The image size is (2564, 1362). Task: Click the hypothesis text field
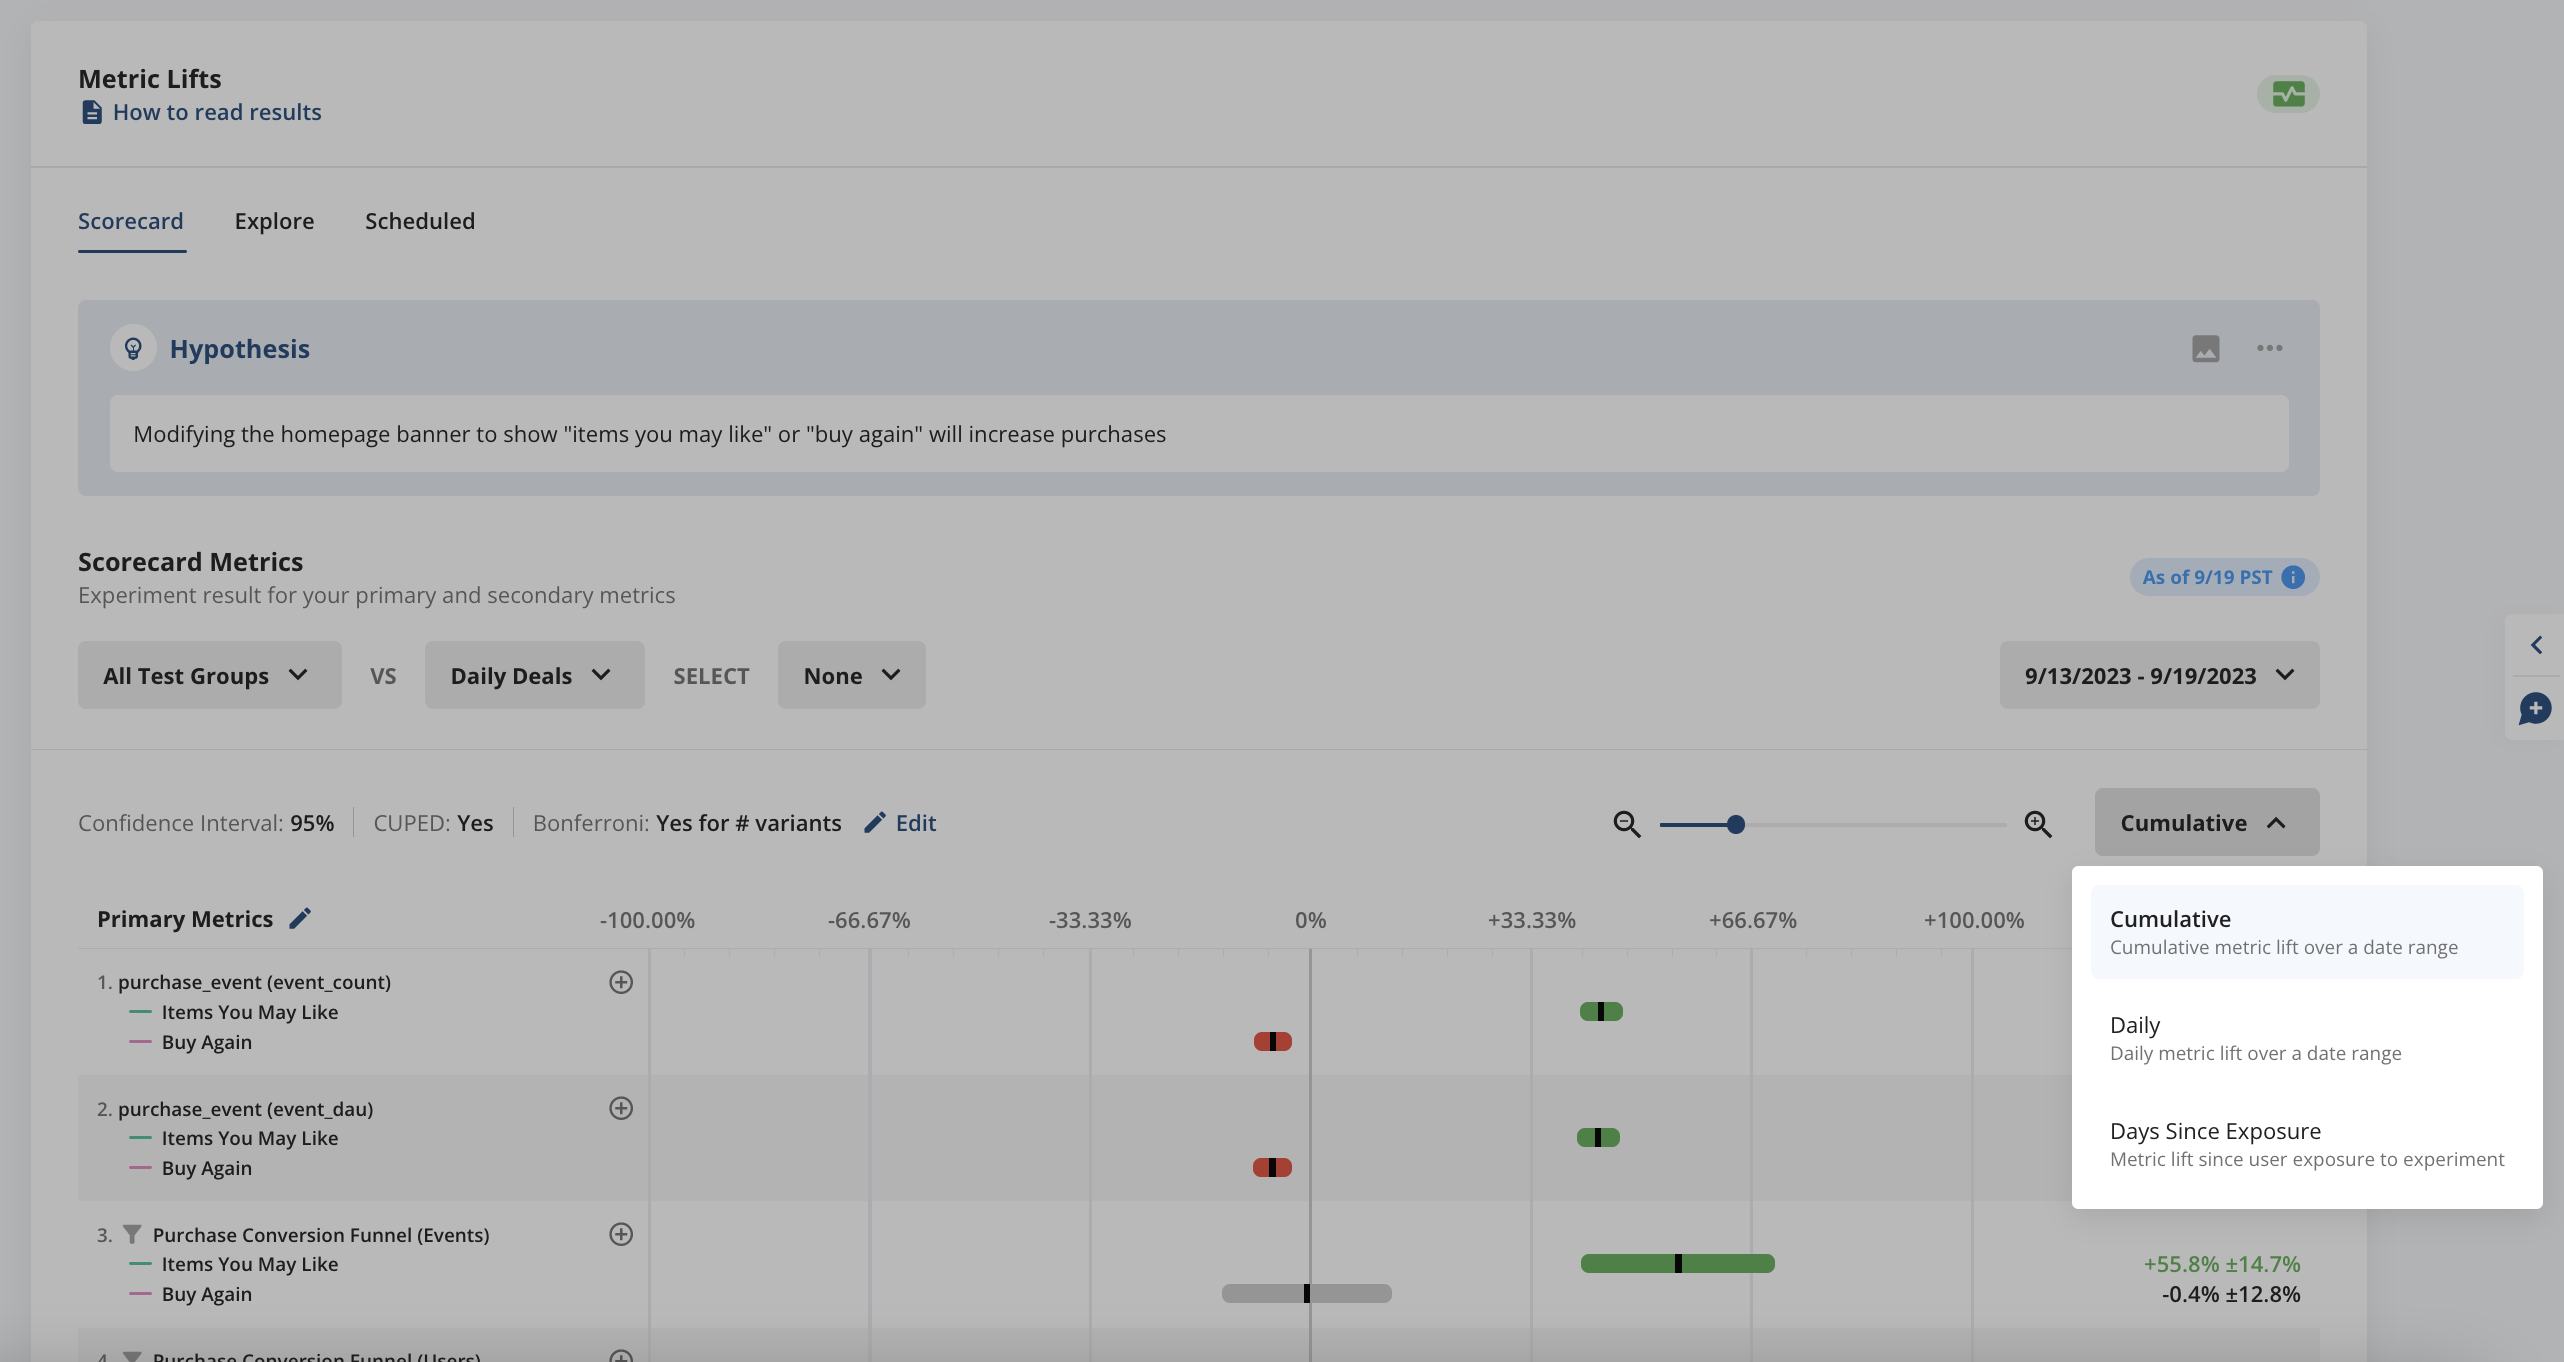click(1199, 434)
